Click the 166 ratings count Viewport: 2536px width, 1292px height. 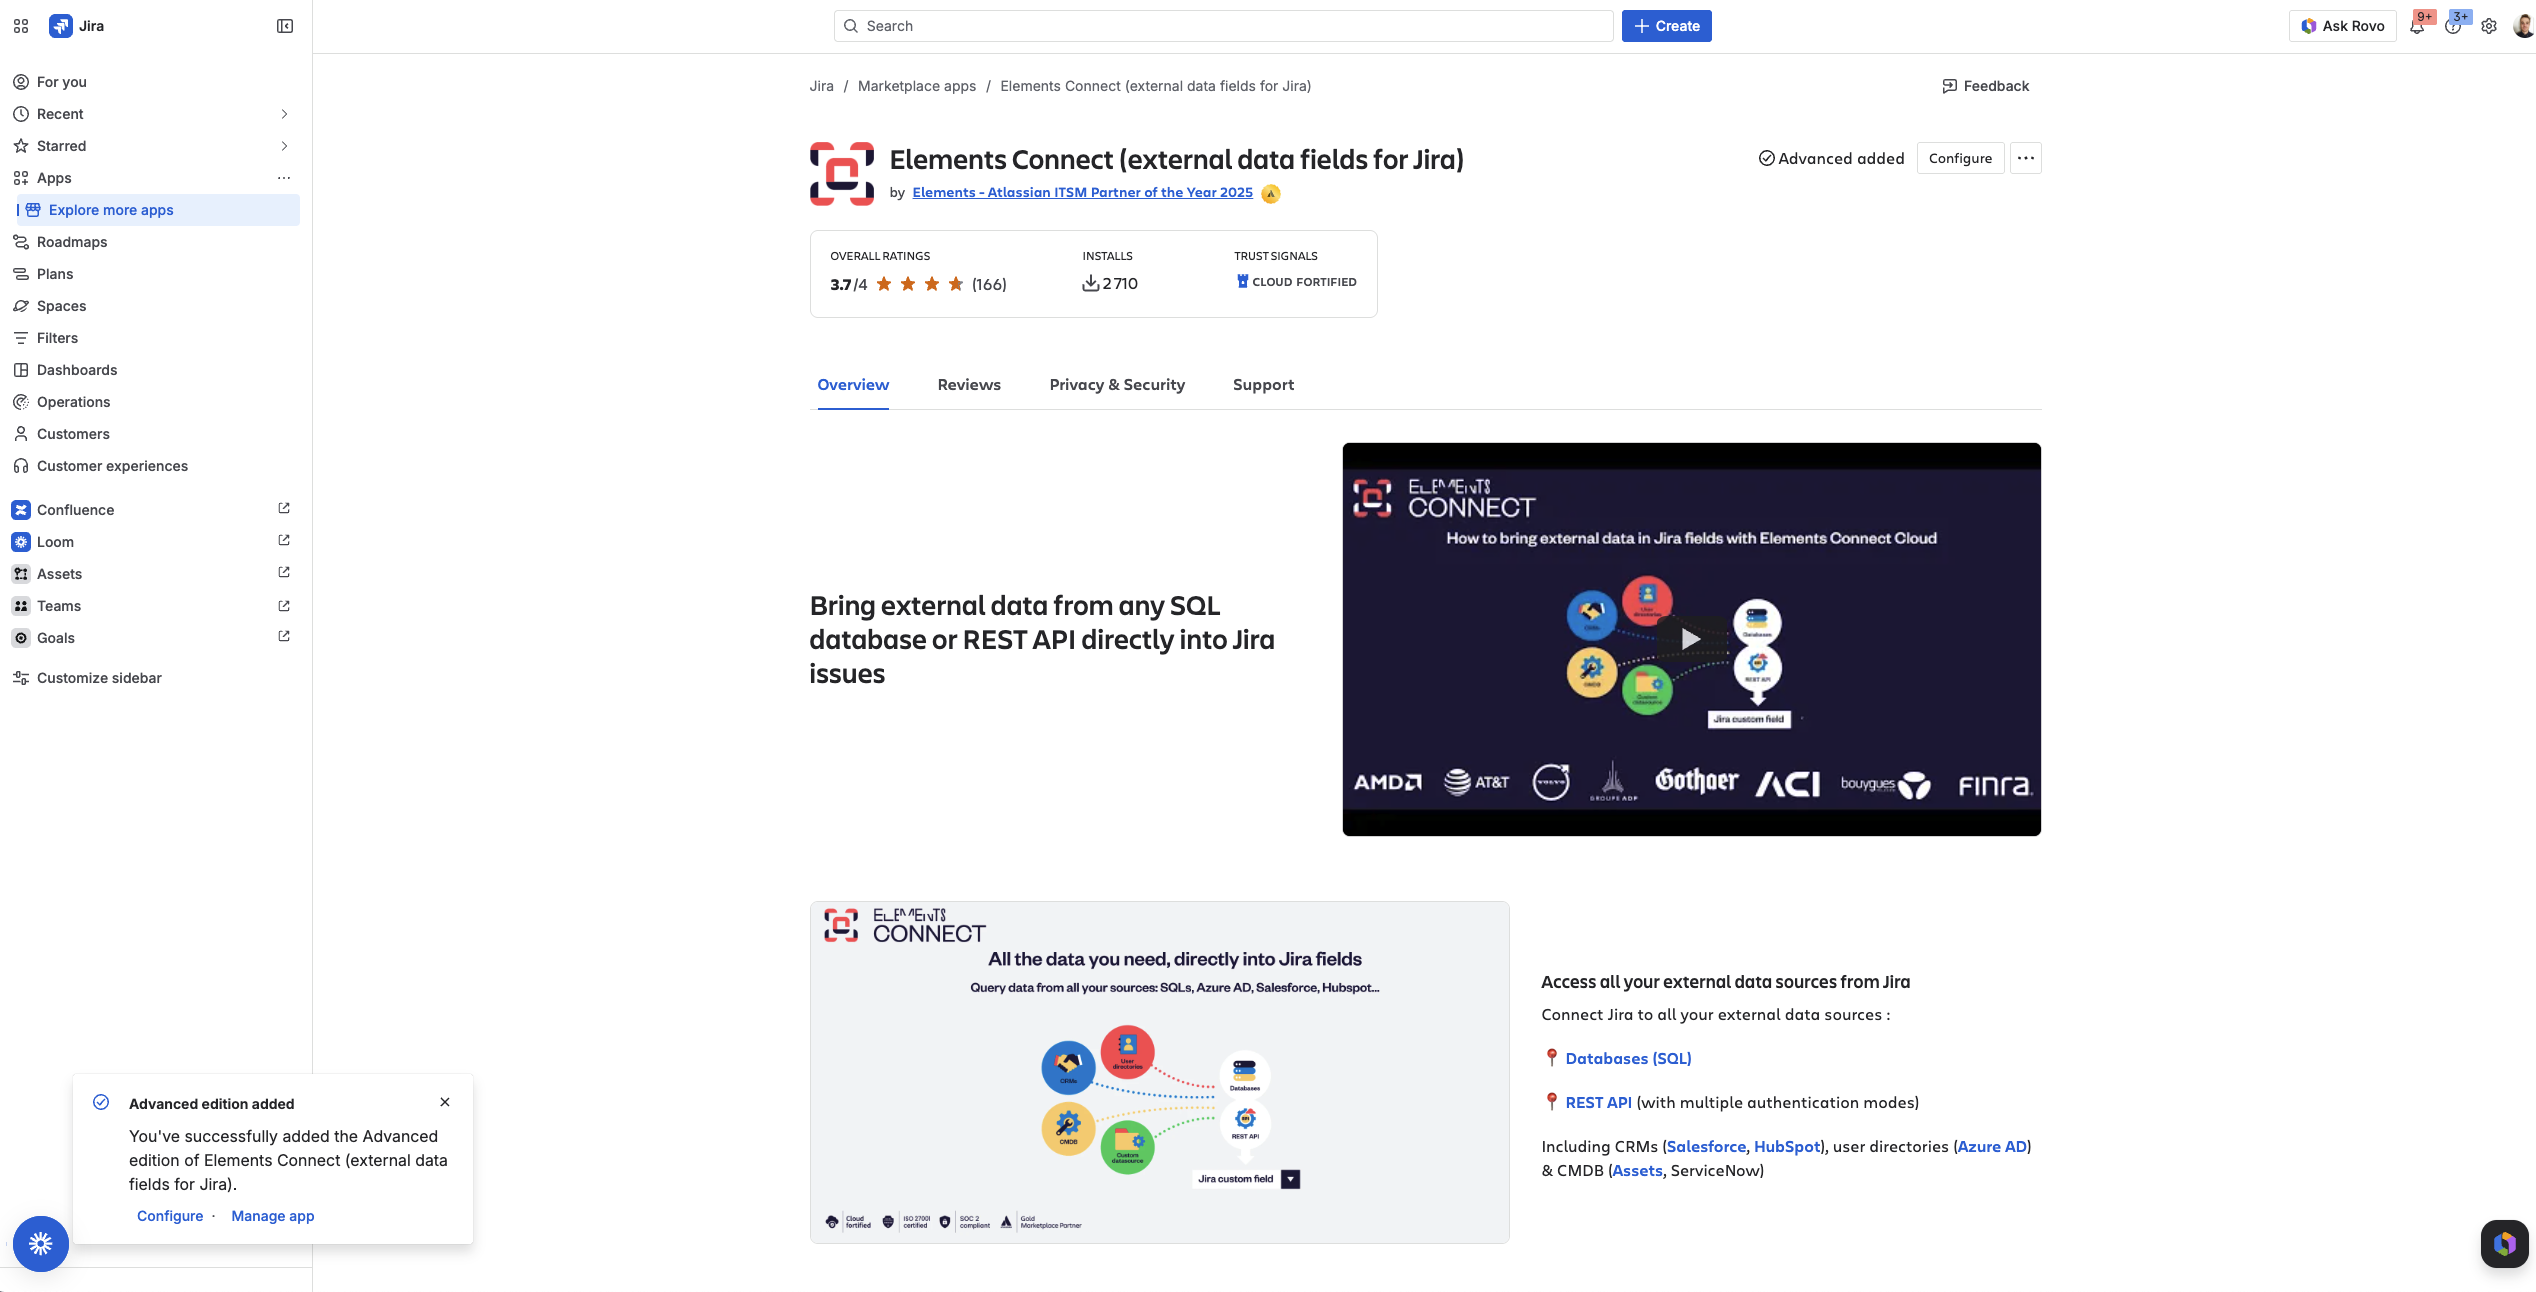(x=989, y=284)
